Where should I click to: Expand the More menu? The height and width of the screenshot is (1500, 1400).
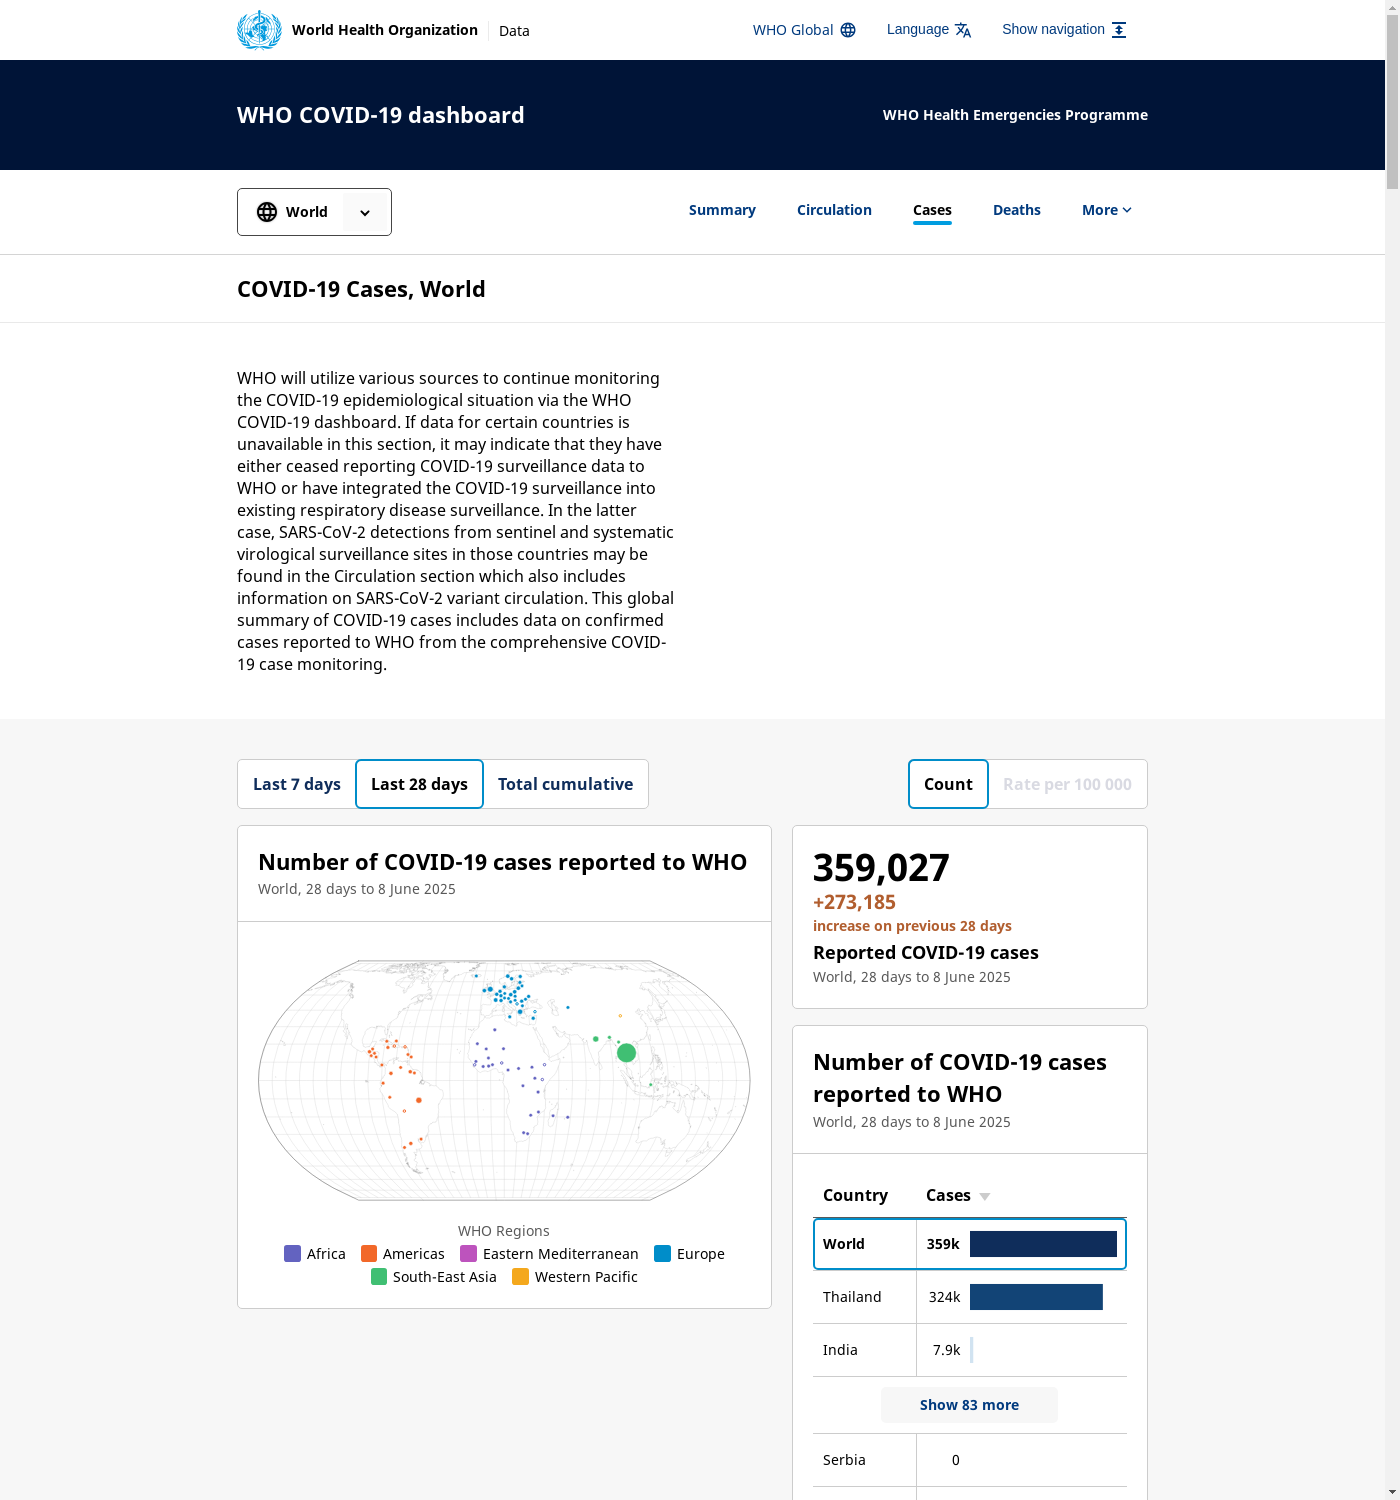pyautogui.click(x=1107, y=210)
